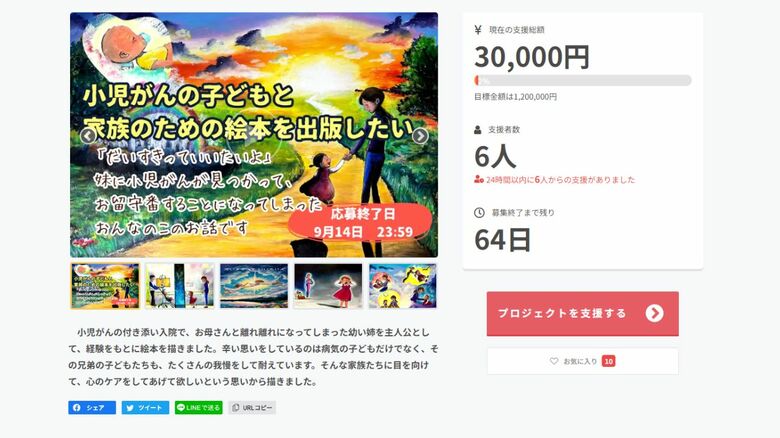Click the previous slide arrow on carousel

click(88, 135)
